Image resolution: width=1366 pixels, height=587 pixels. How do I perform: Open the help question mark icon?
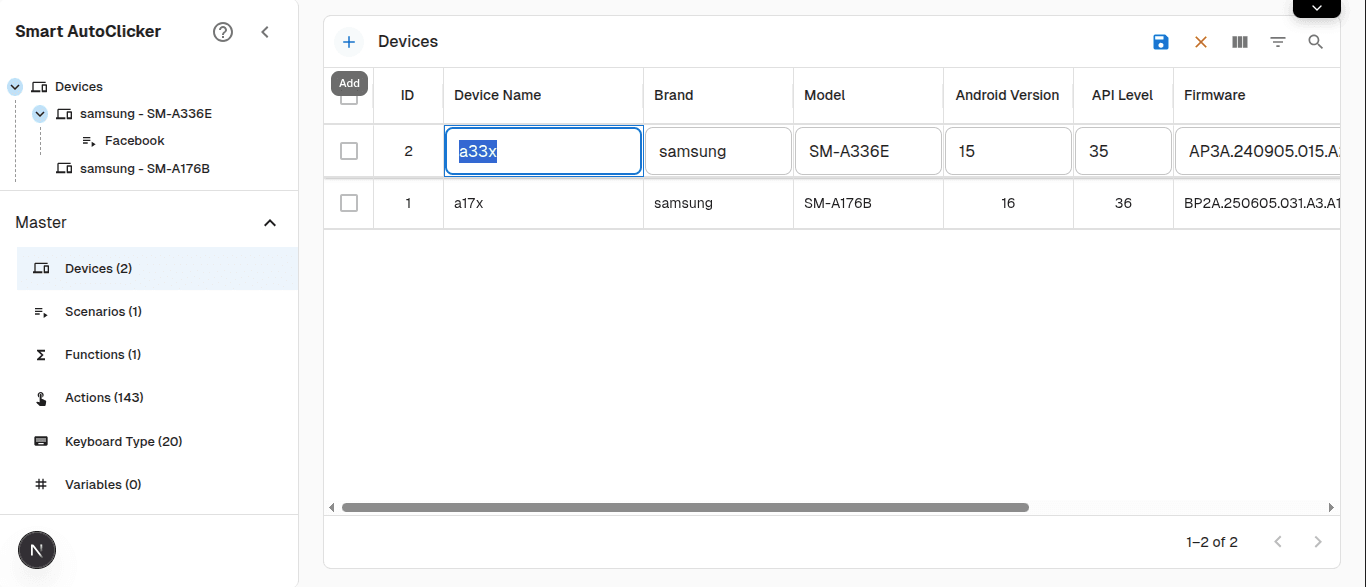[223, 32]
